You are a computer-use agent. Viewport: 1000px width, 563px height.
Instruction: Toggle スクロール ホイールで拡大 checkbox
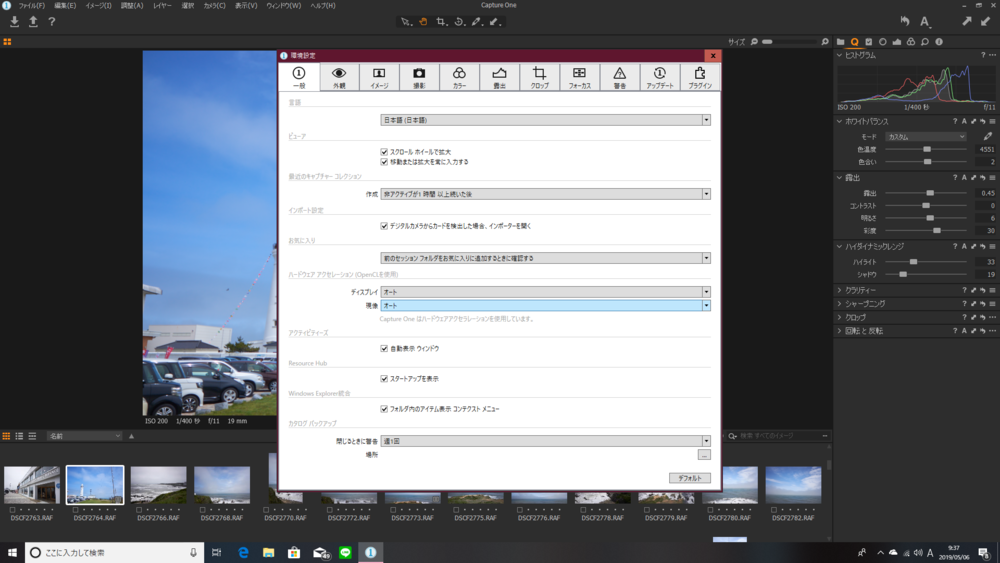pos(384,152)
